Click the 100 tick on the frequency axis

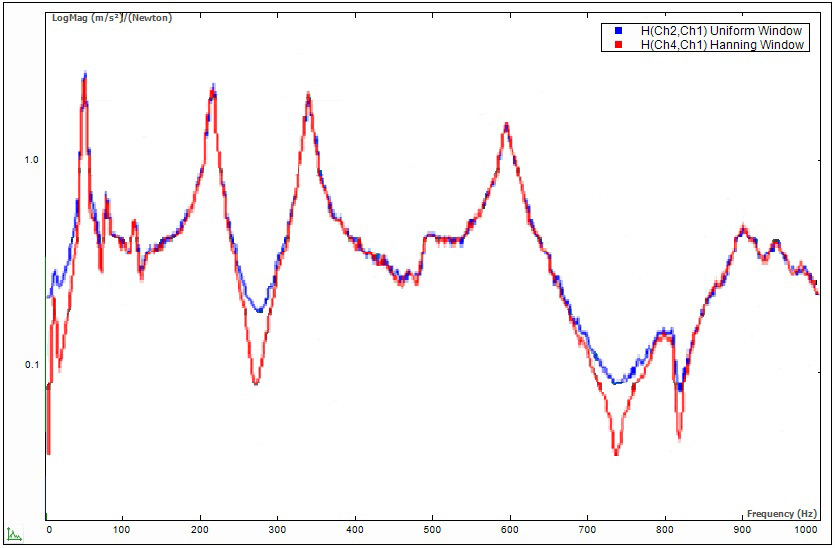click(x=122, y=528)
